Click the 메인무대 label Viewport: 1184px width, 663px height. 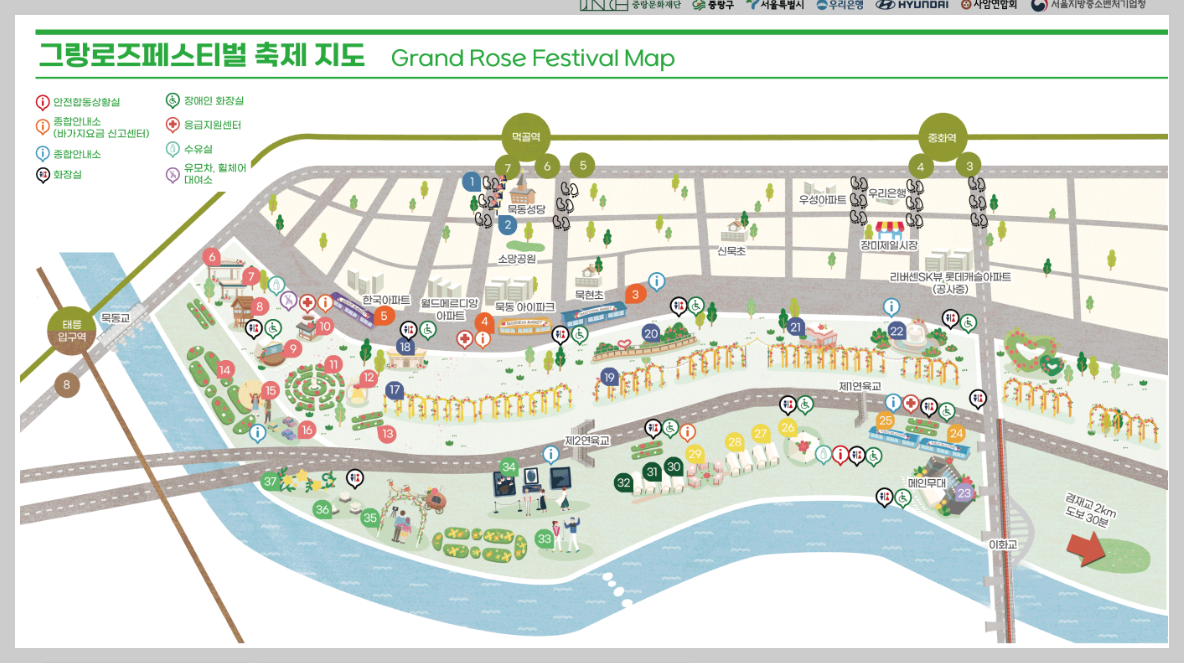pyautogui.click(x=926, y=483)
